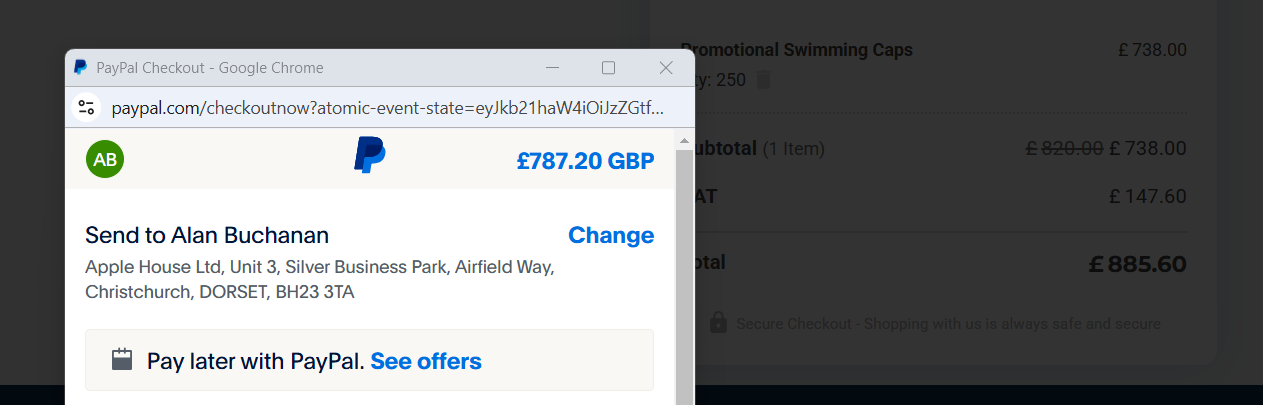Maximize the PayPal Checkout popup window
The height and width of the screenshot is (405, 1263).
(x=608, y=68)
